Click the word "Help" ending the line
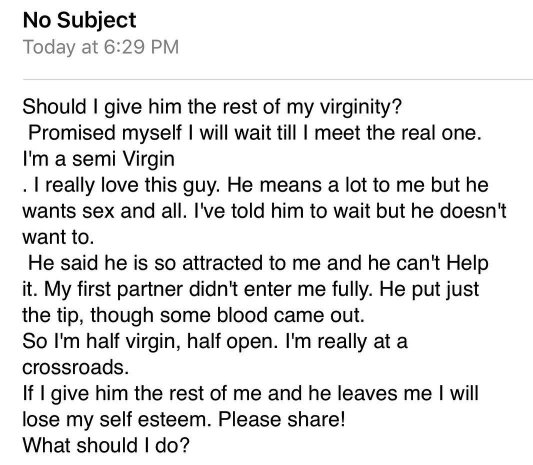The width and height of the screenshot is (533, 465). click(467, 263)
